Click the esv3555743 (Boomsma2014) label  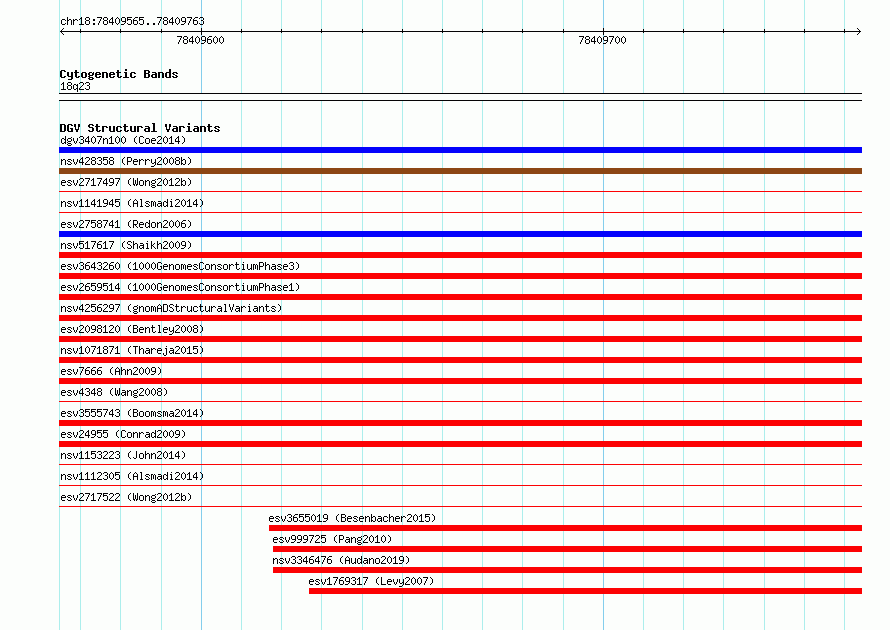[x=132, y=413]
